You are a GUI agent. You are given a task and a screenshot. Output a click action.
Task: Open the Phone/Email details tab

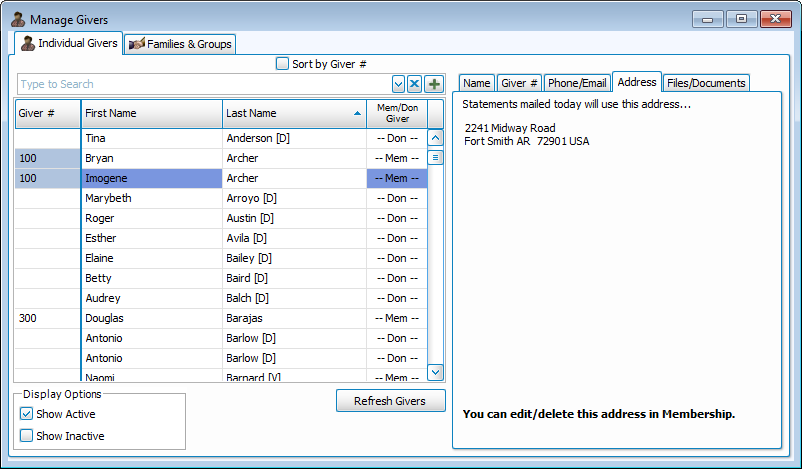[577, 83]
